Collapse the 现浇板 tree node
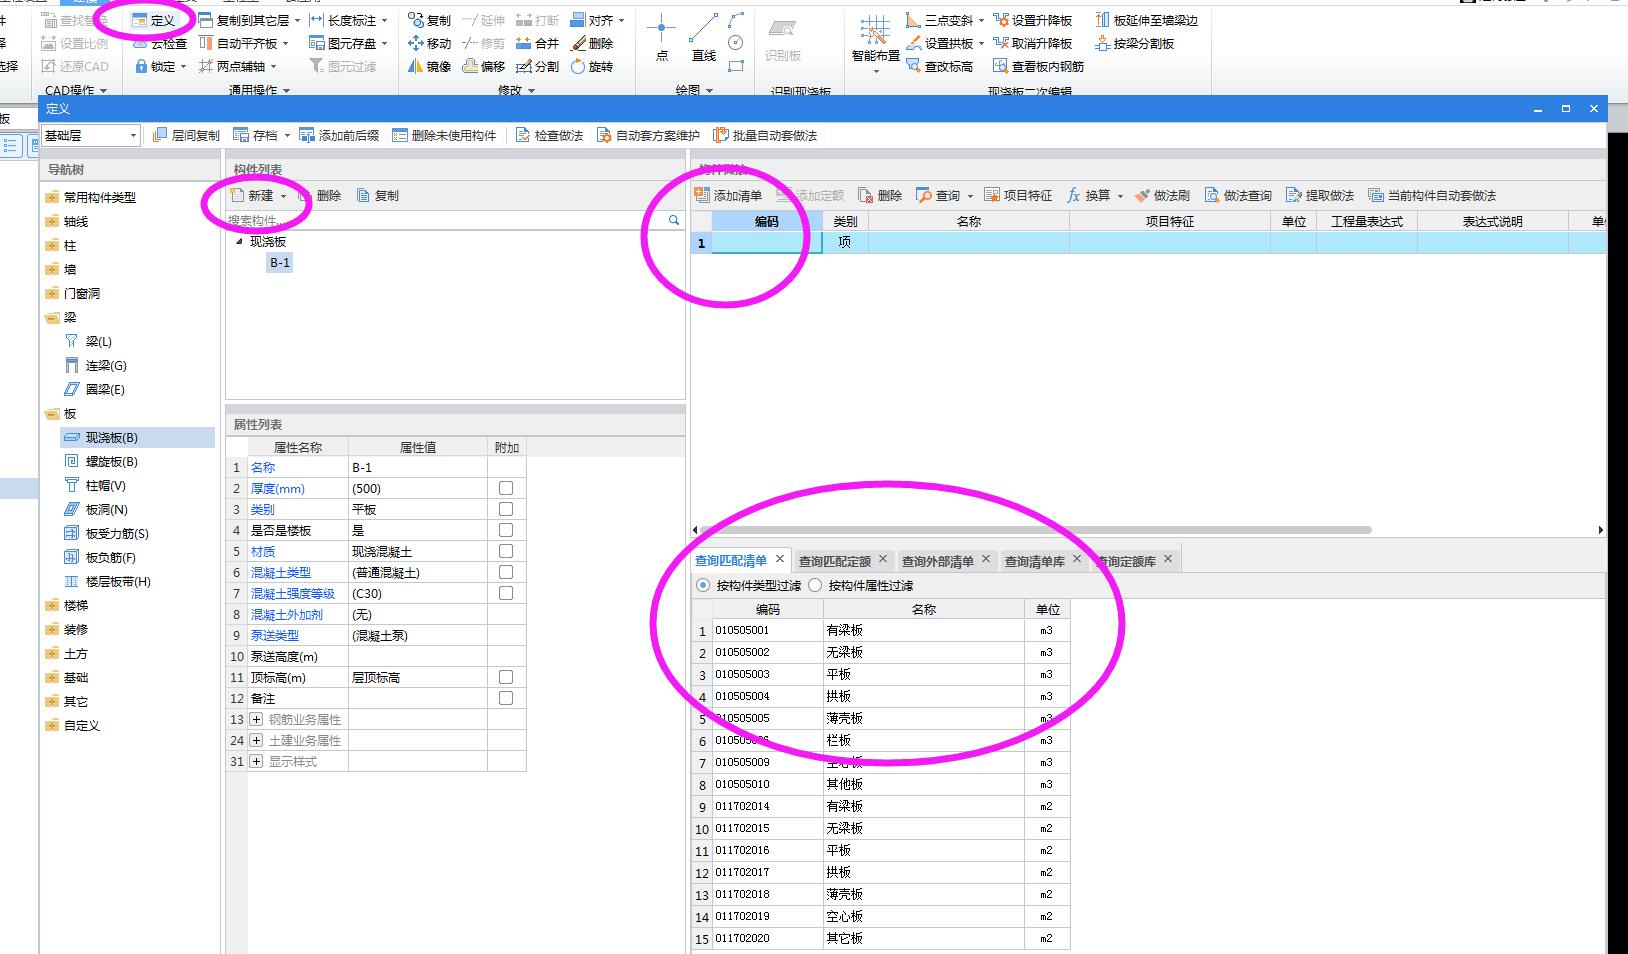The image size is (1628, 954). pos(239,241)
